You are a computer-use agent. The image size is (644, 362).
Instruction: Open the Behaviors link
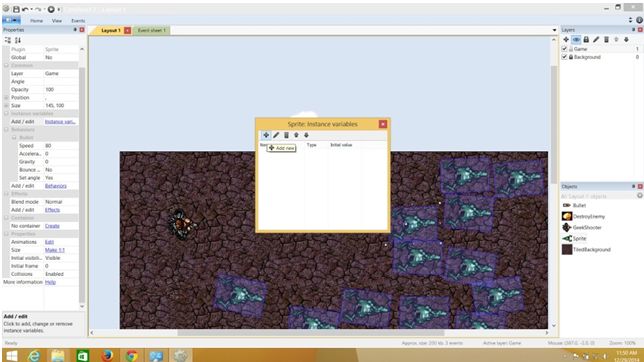pos(55,186)
